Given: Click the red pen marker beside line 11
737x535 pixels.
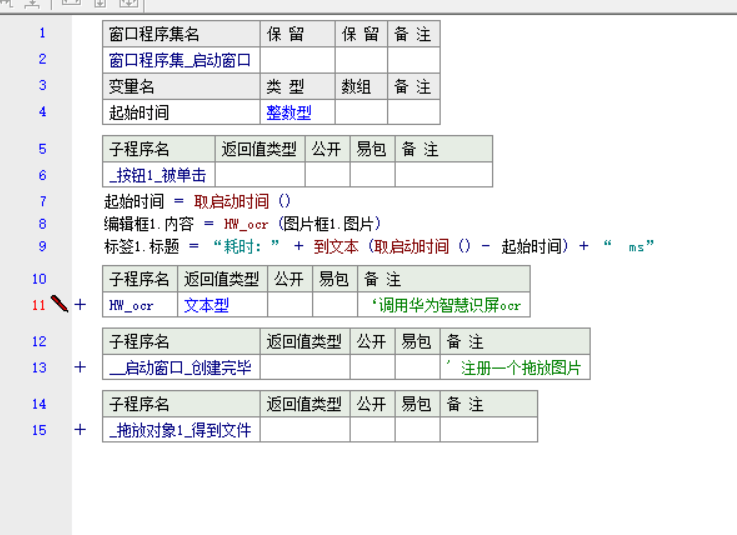Looking at the screenshot, I should point(59,304).
